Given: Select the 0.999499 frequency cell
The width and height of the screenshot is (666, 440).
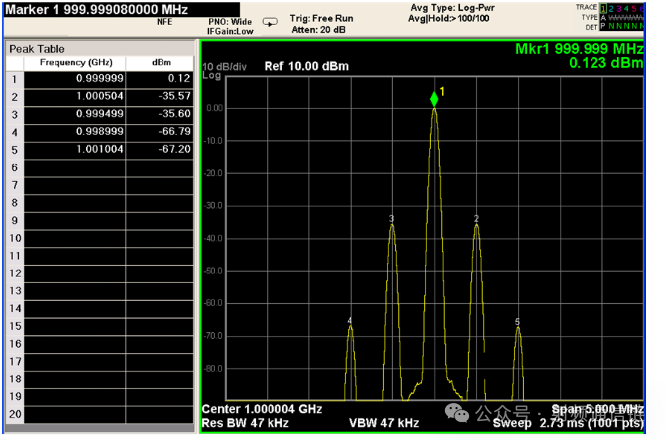Looking at the screenshot, I should point(75,115).
